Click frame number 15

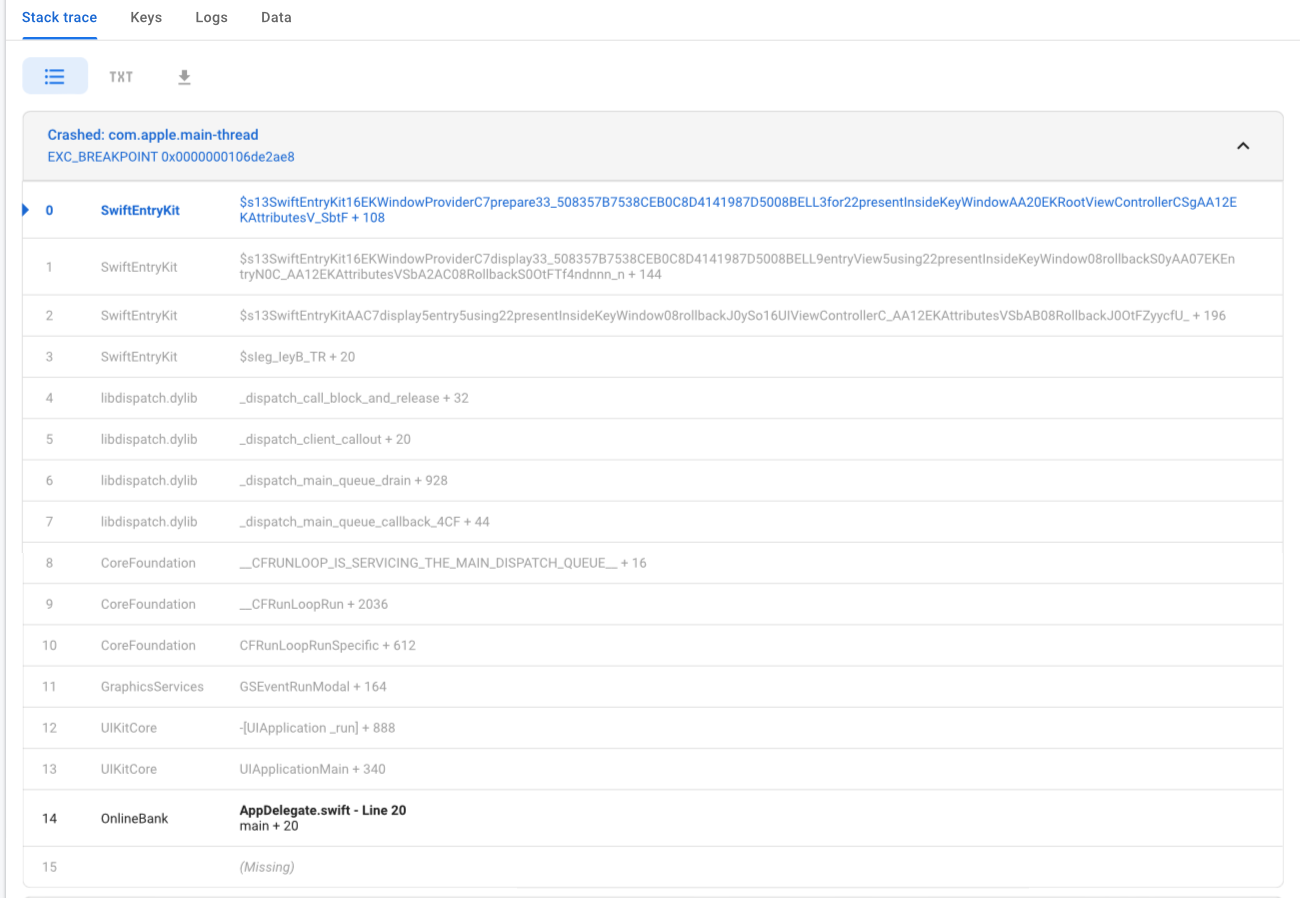point(49,867)
